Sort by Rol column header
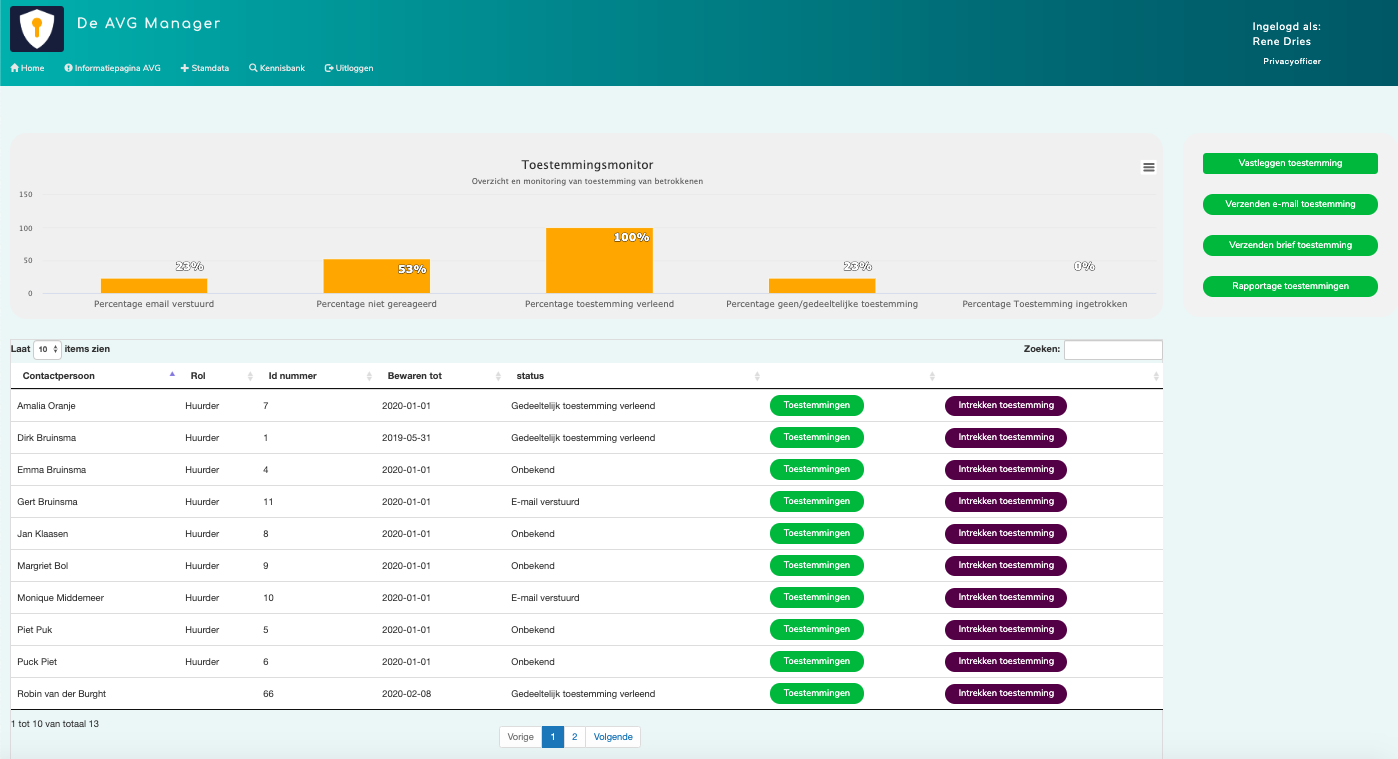The height and width of the screenshot is (759, 1398). [x=216, y=376]
